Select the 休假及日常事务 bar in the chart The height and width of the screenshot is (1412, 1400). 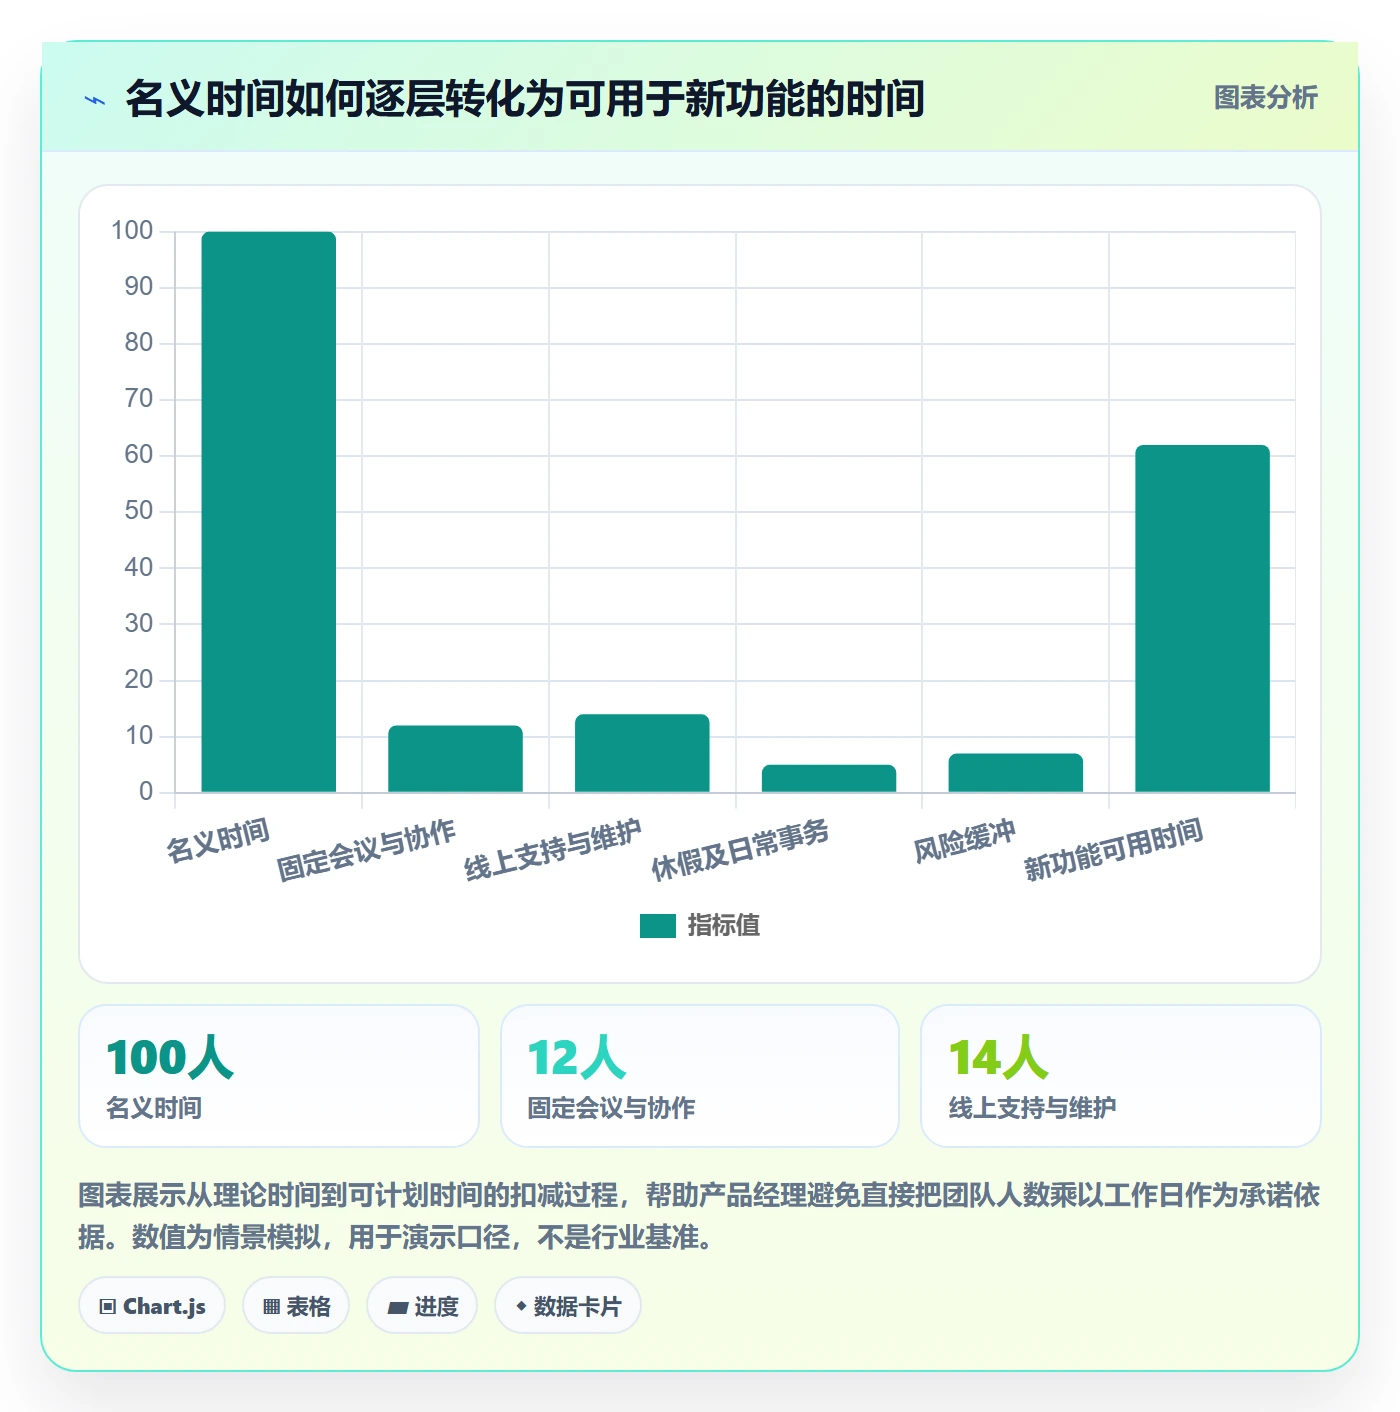click(829, 778)
